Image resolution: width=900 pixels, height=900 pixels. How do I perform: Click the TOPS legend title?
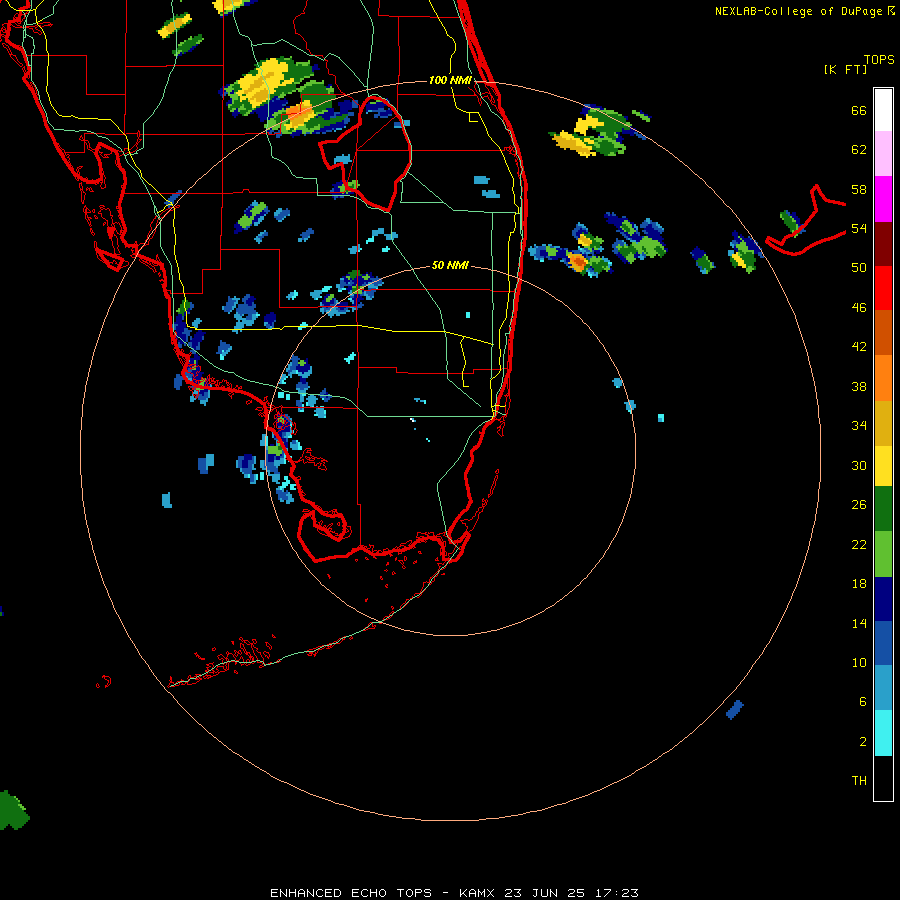879,60
